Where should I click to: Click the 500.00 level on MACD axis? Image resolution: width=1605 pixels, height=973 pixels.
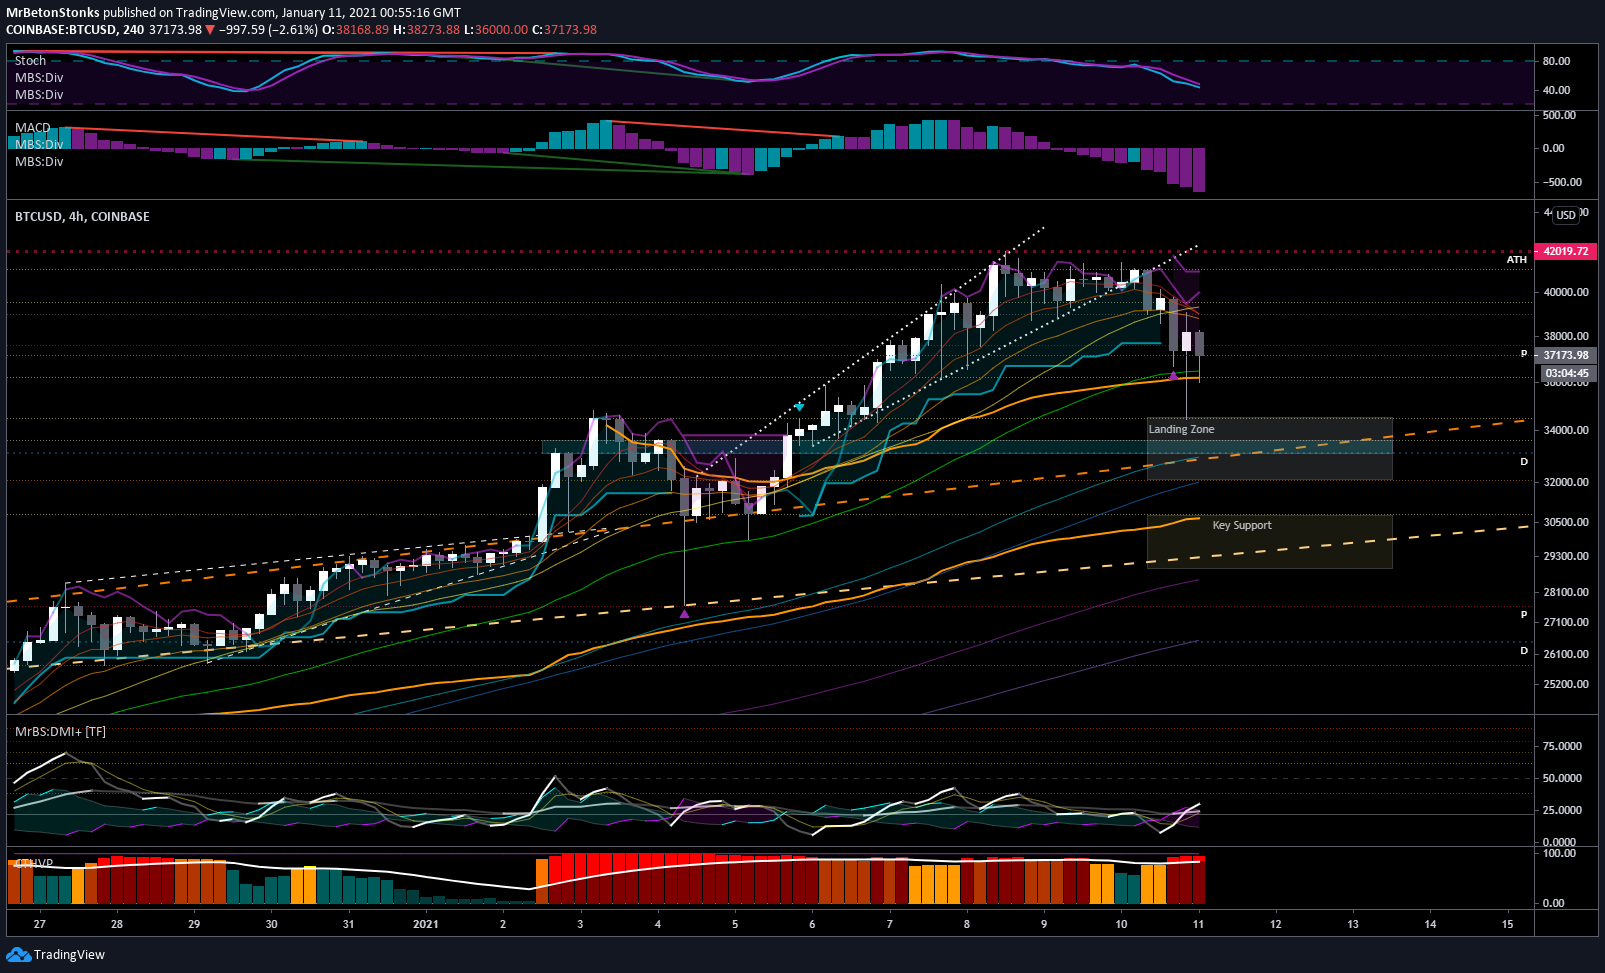point(1559,115)
